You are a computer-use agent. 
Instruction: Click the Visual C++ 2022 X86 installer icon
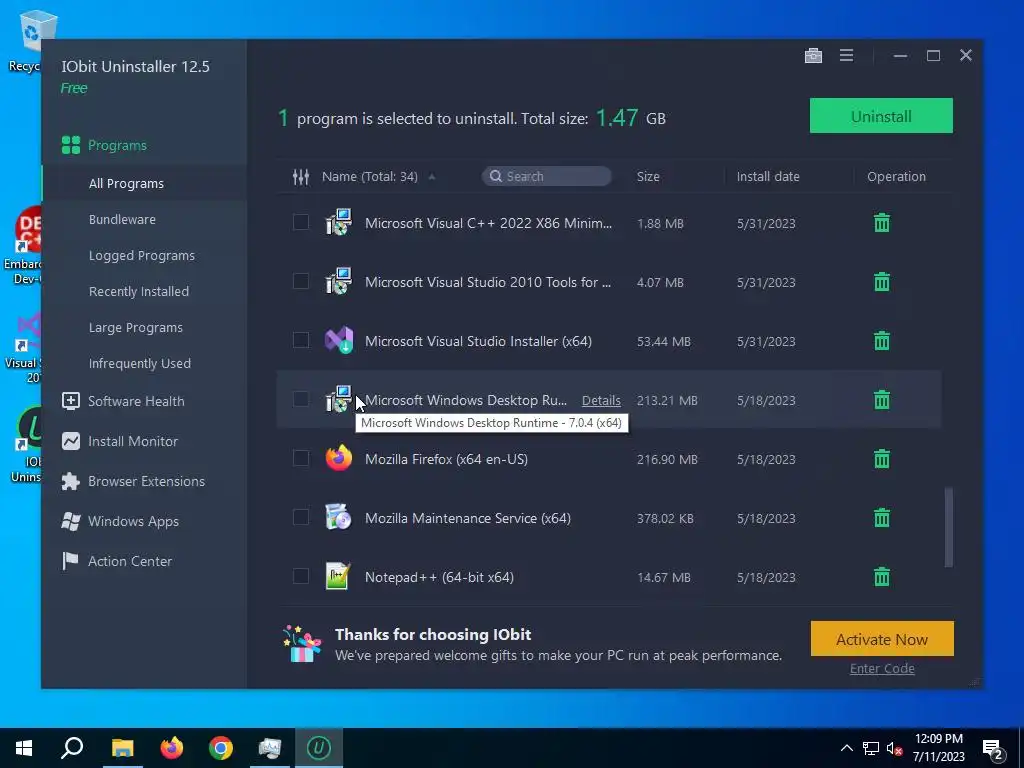click(338, 222)
